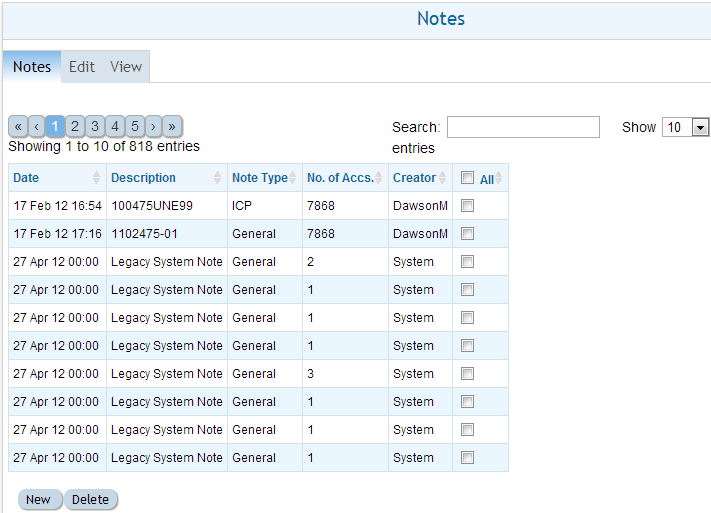Go to next page arrow
The width and height of the screenshot is (711, 513).
(x=153, y=127)
